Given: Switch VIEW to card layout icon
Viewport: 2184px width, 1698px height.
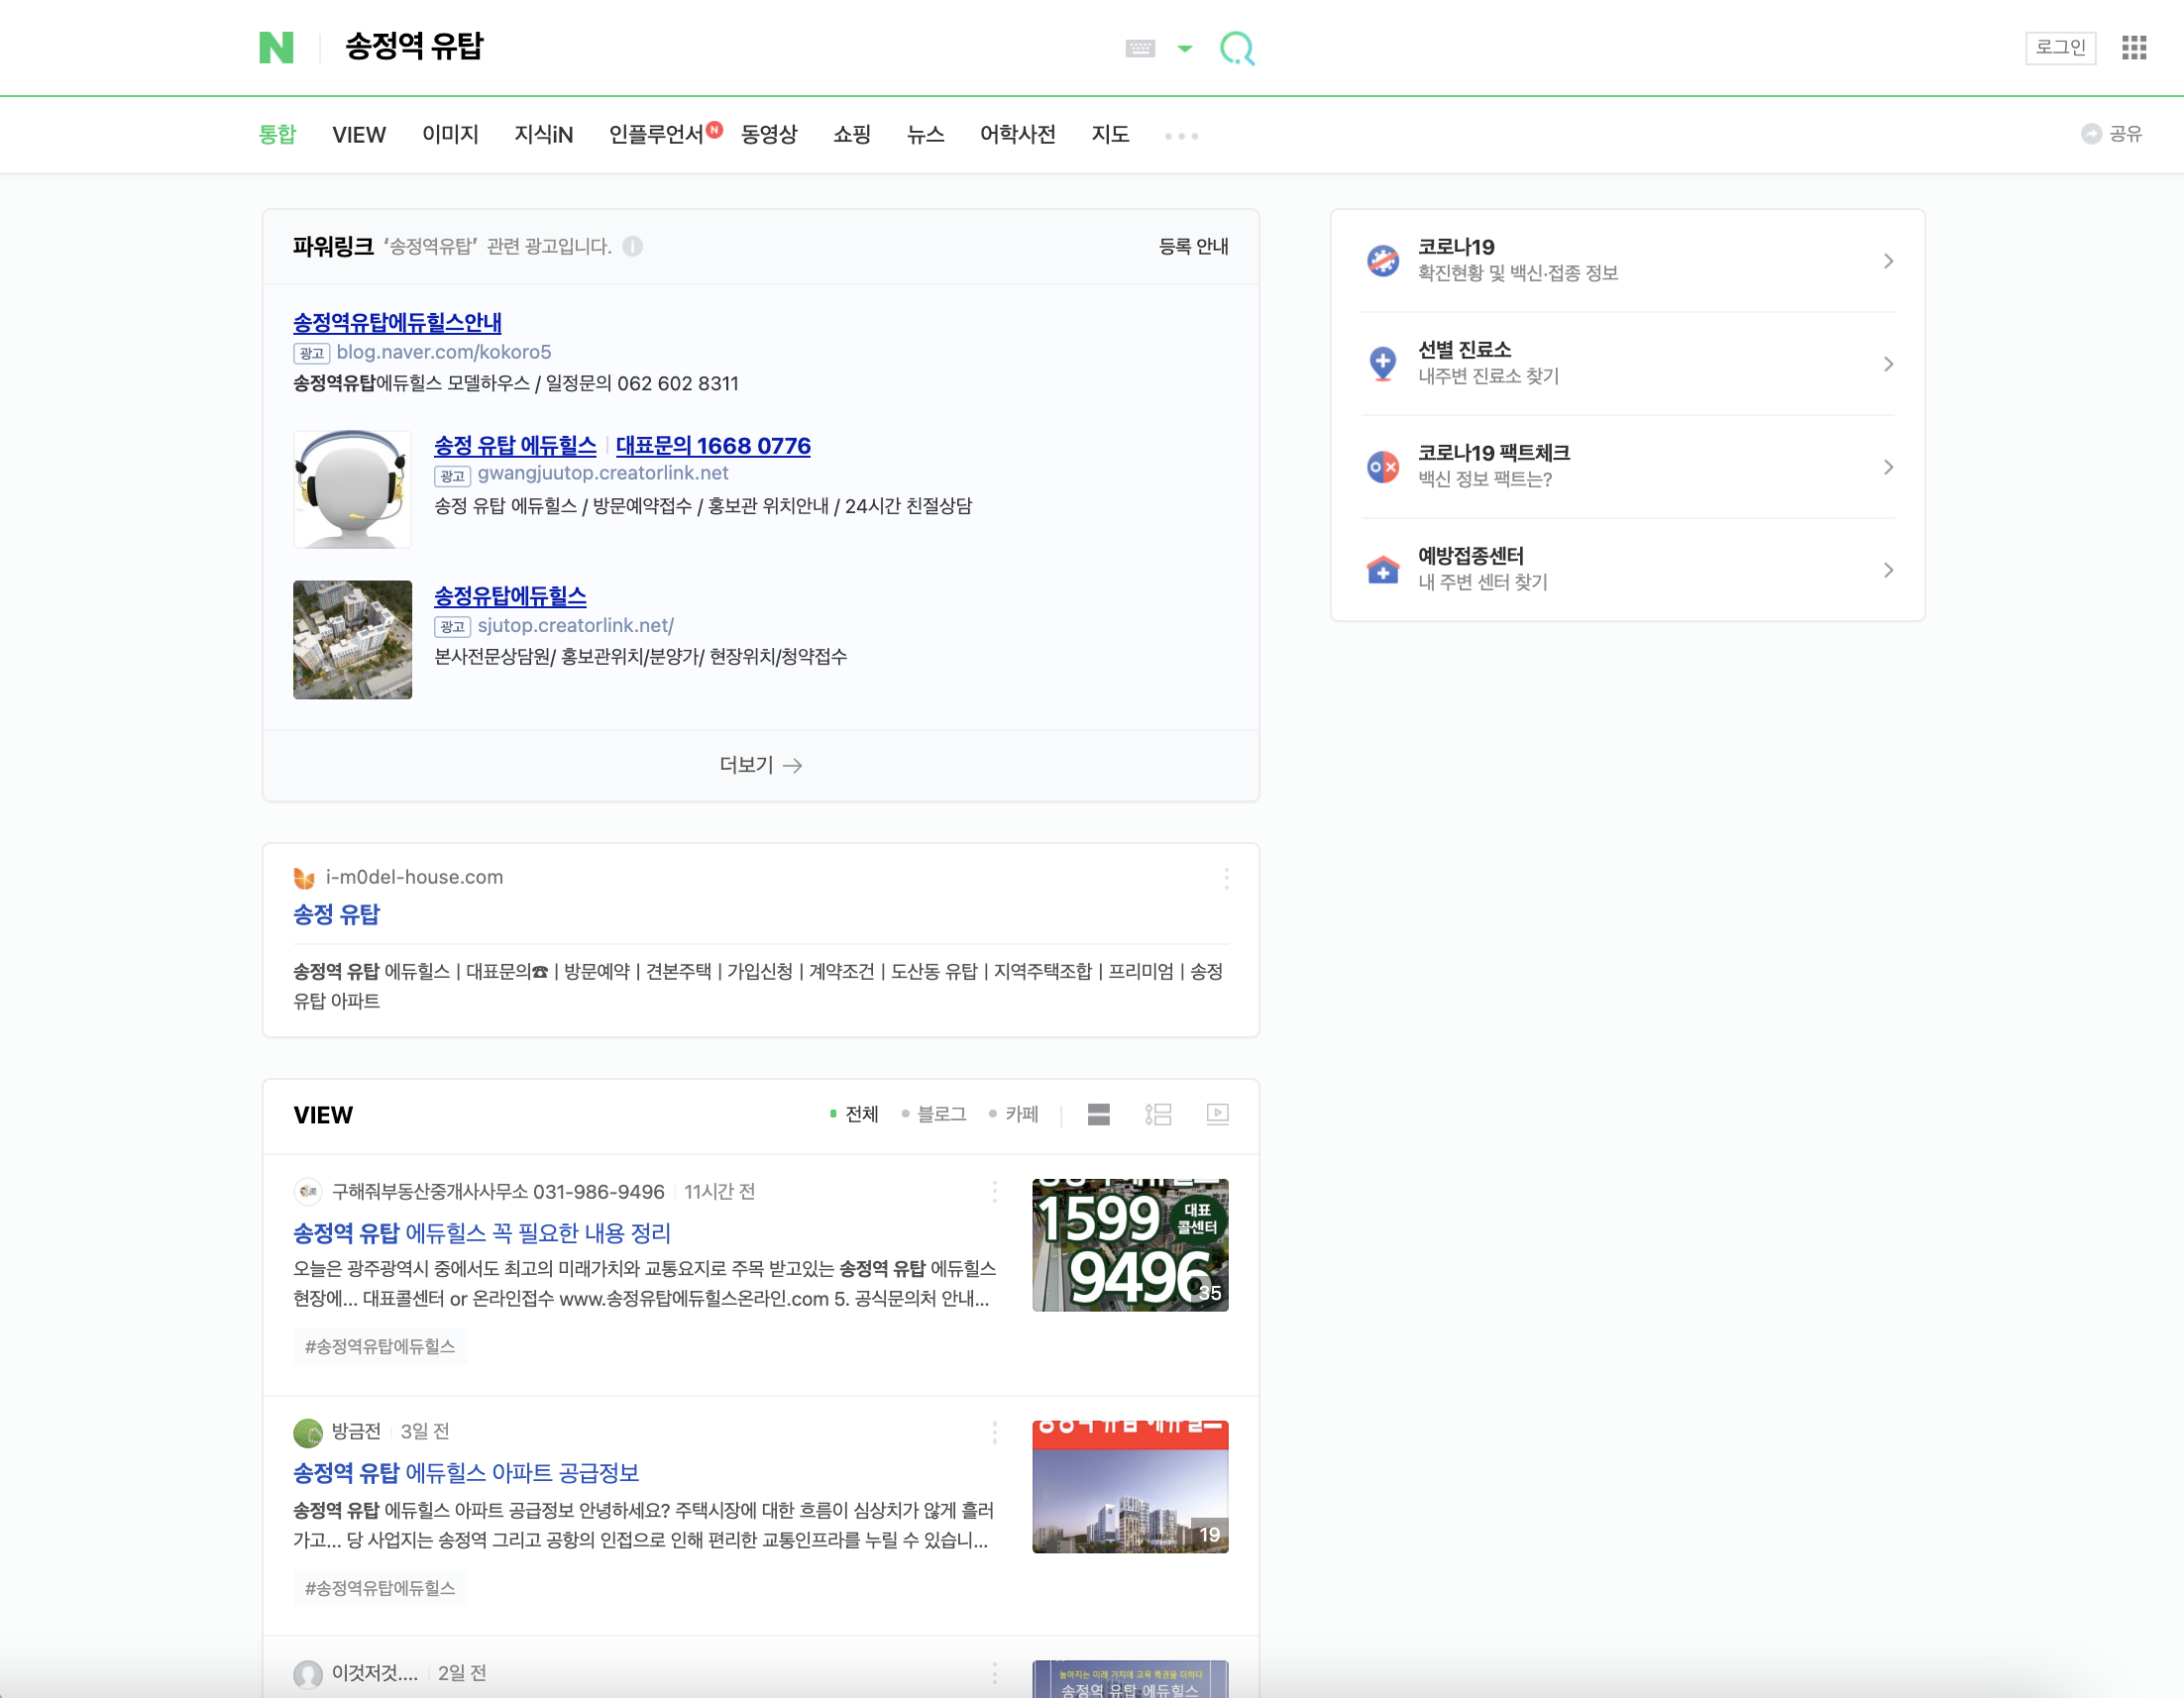Looking at the screenshot, I should [1098, 1114].
